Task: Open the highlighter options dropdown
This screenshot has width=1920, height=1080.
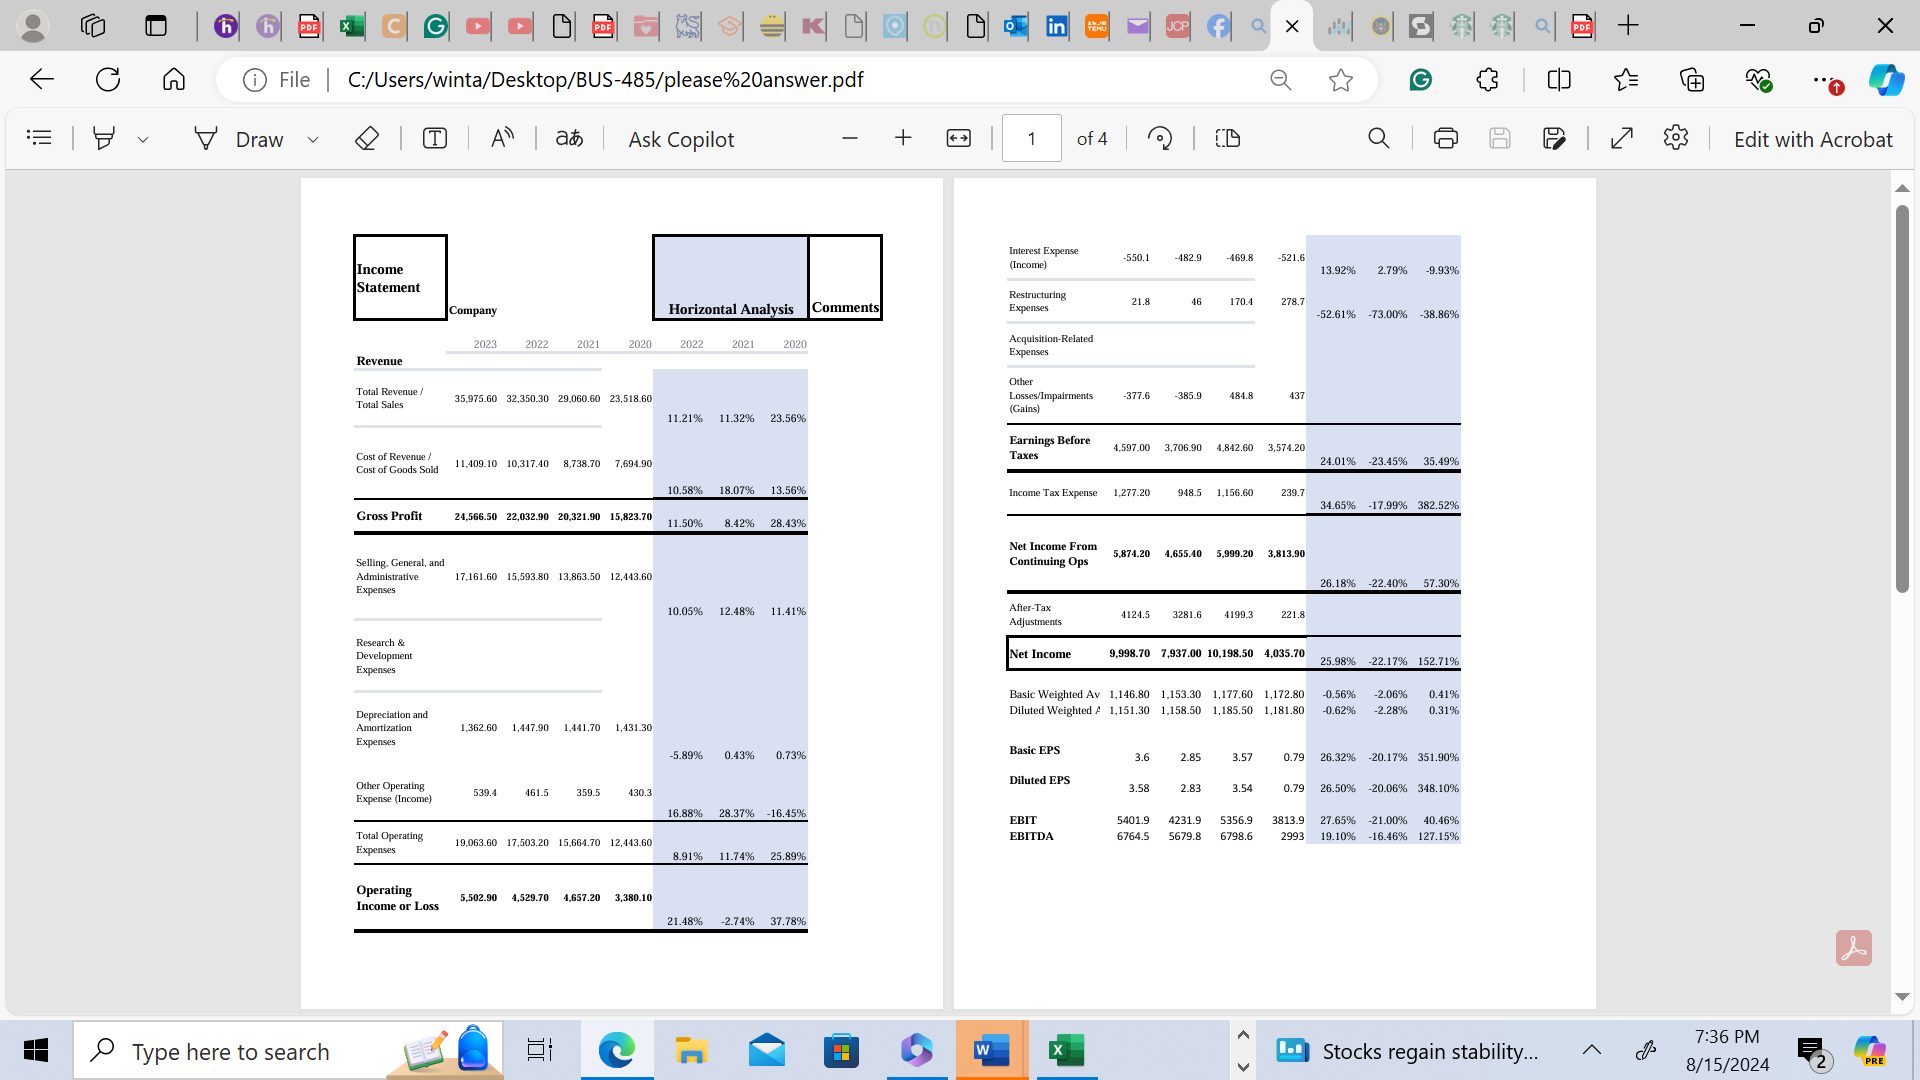Action: point(143,139)
